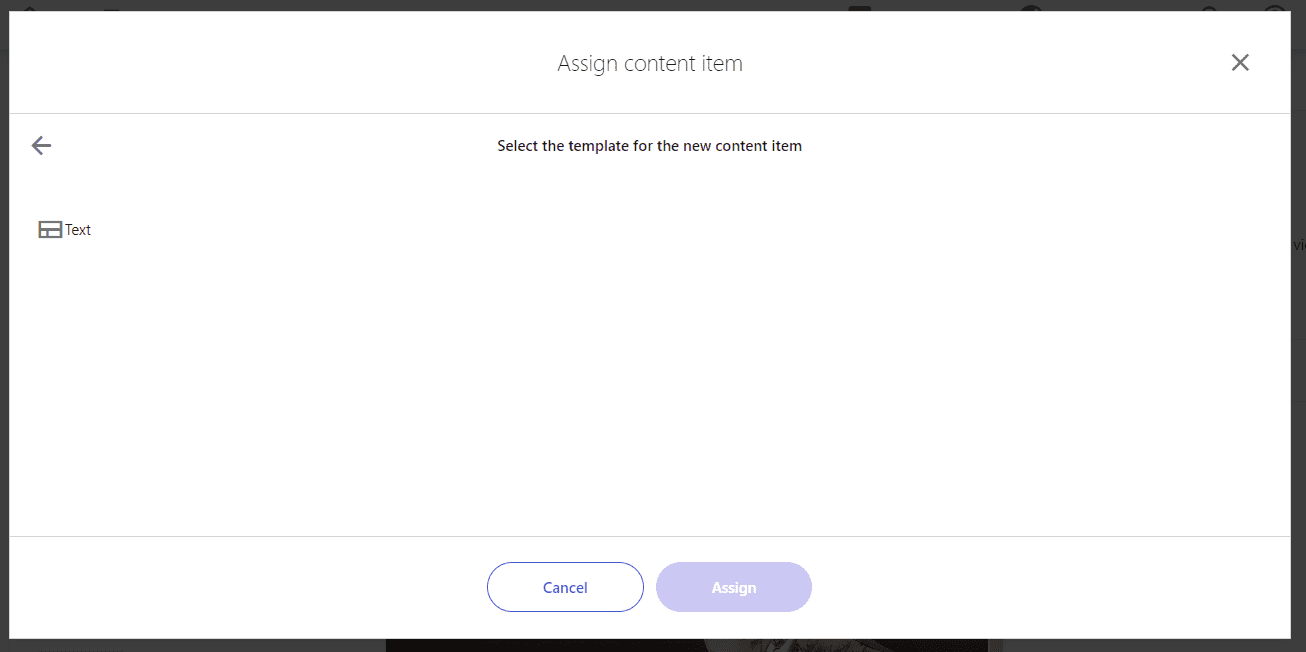Image resolution: width=1306 pixels, height=652 pixels.
Task: Click the Assign content item title
Action: pyautogui.click(x=650, y=64)
